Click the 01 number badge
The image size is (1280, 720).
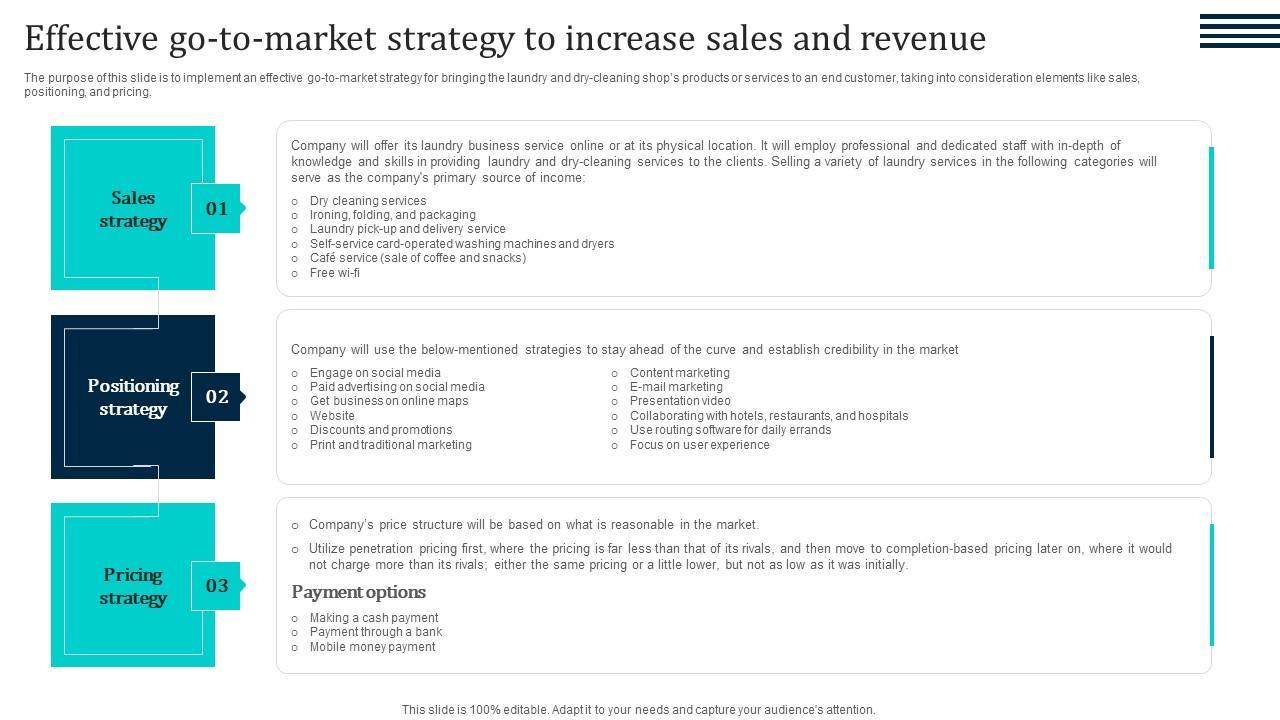pyautogui.click(x=216, y=208)
